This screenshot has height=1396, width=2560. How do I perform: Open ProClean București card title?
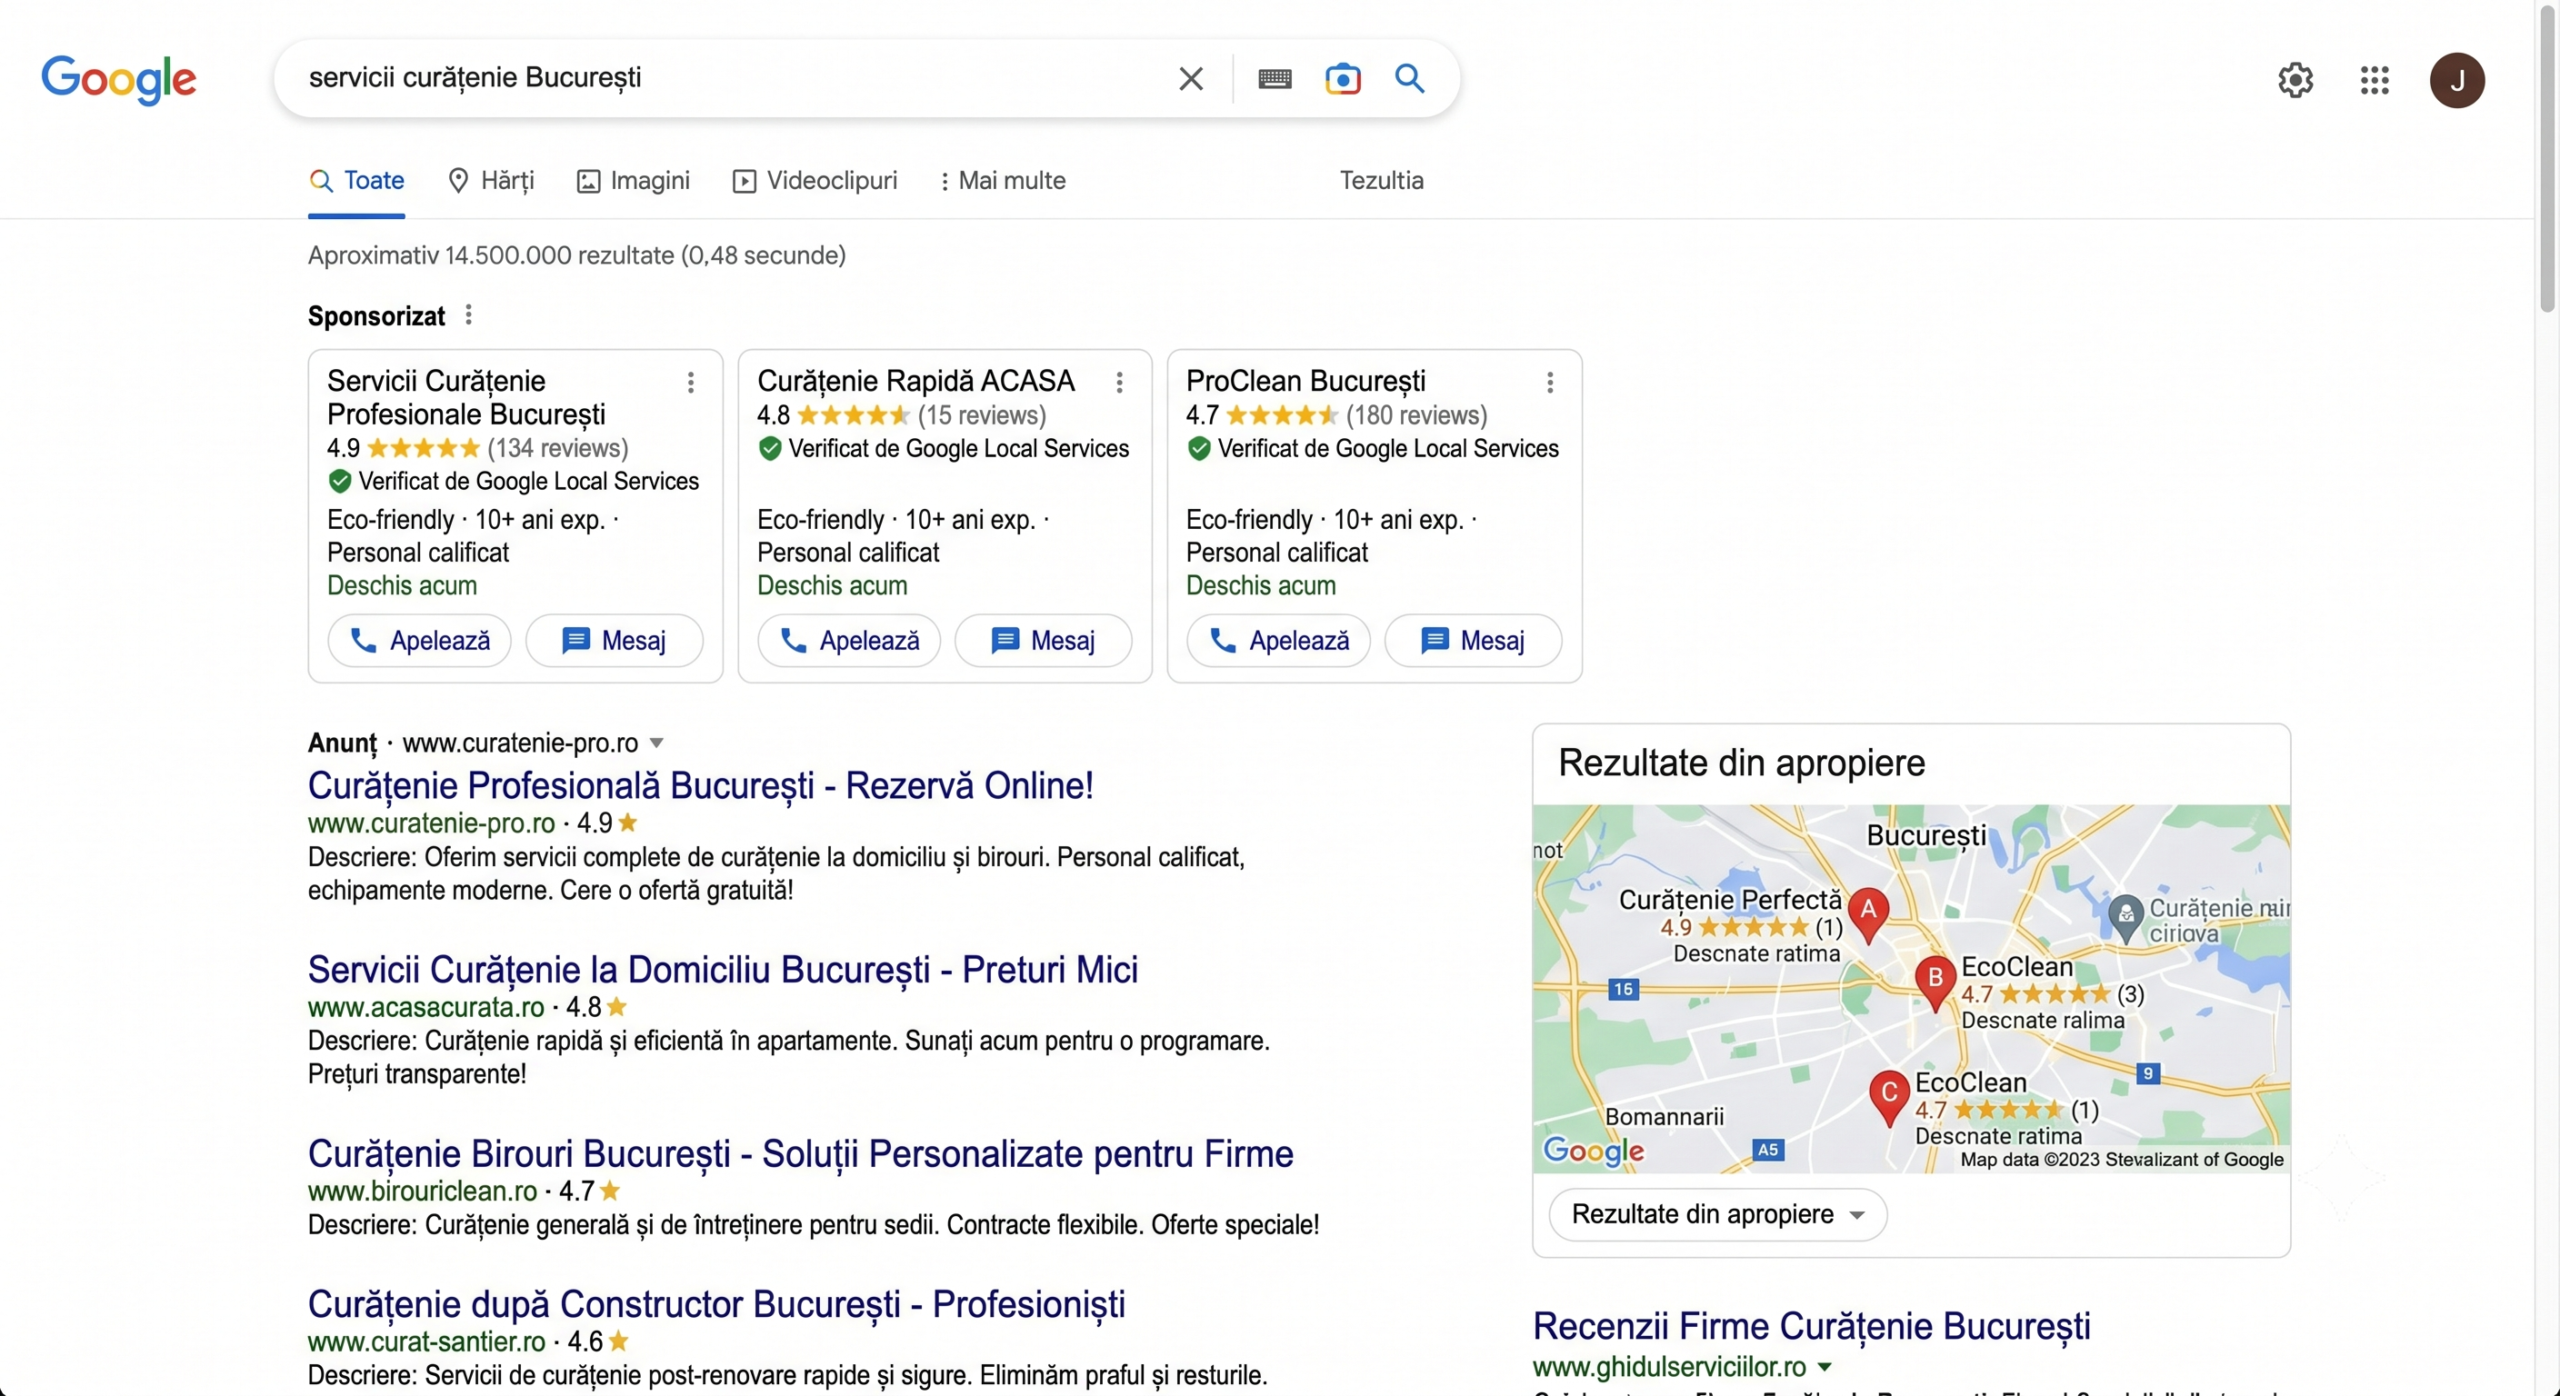tap(1305, 381)
